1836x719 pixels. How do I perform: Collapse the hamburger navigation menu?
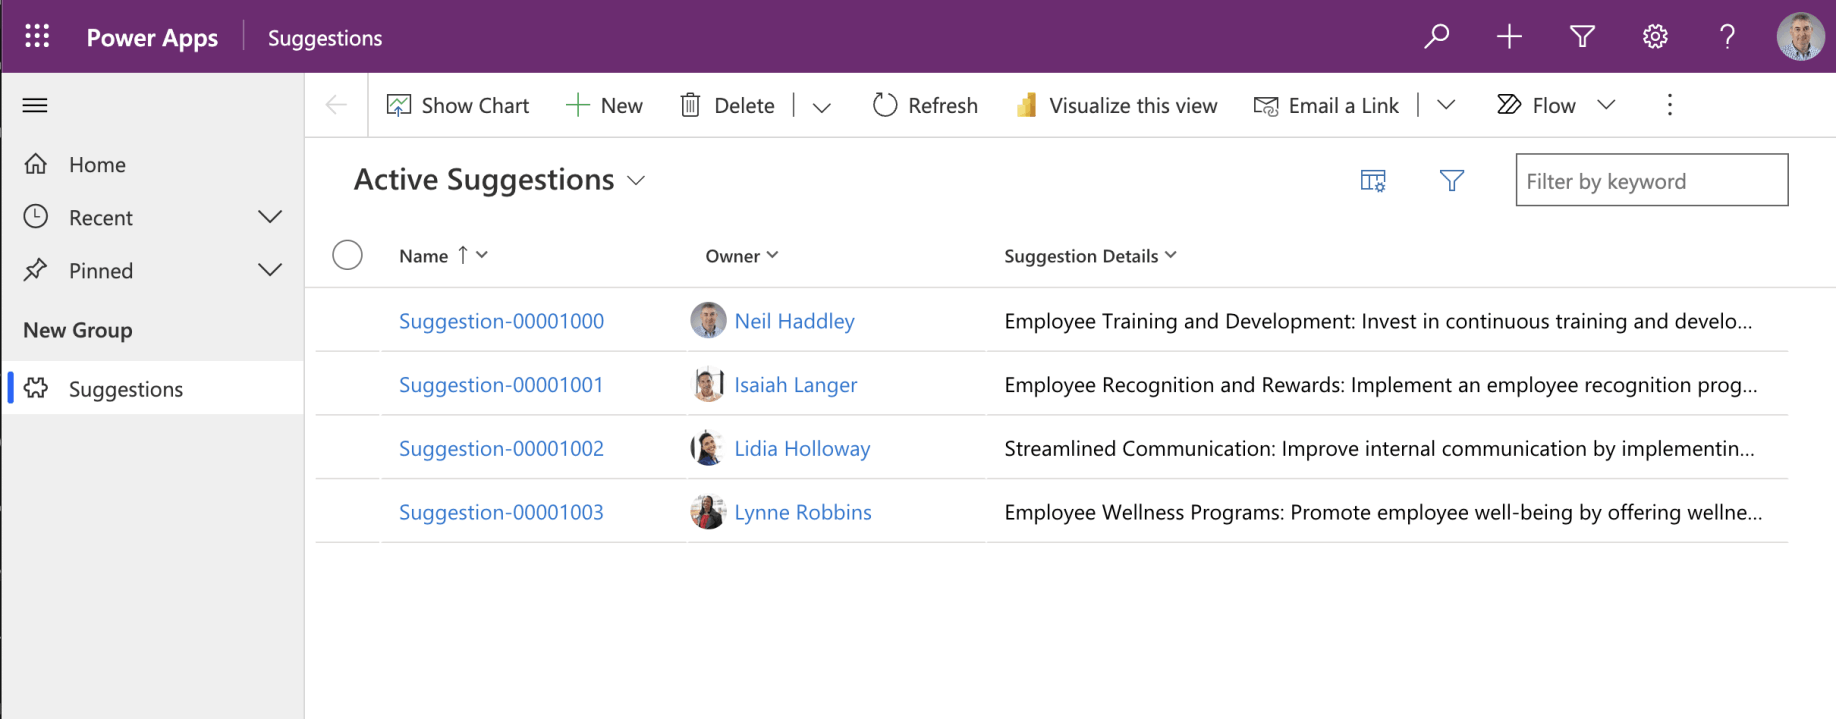click(x=35, y=105)
